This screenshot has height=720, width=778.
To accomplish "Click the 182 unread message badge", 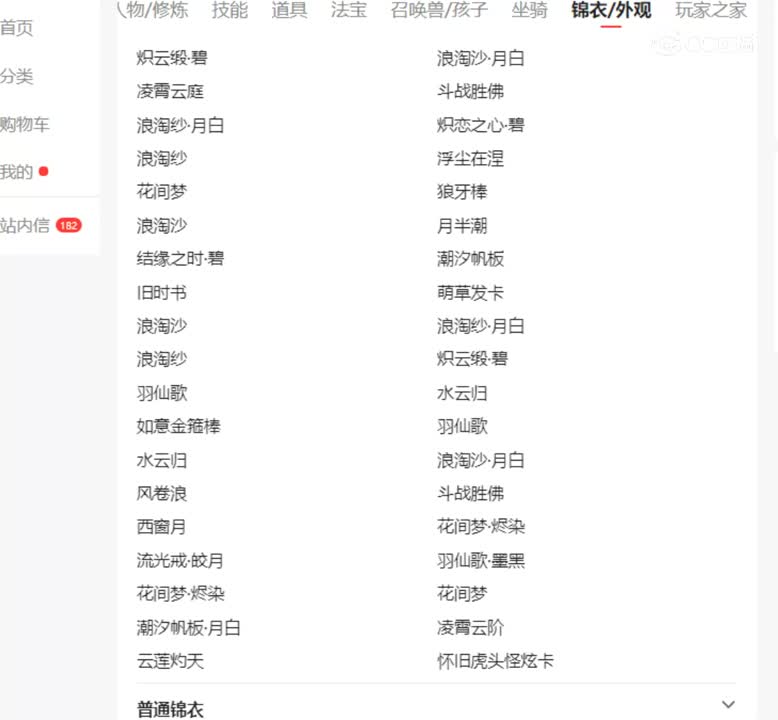I will click(x=68, y=225).
